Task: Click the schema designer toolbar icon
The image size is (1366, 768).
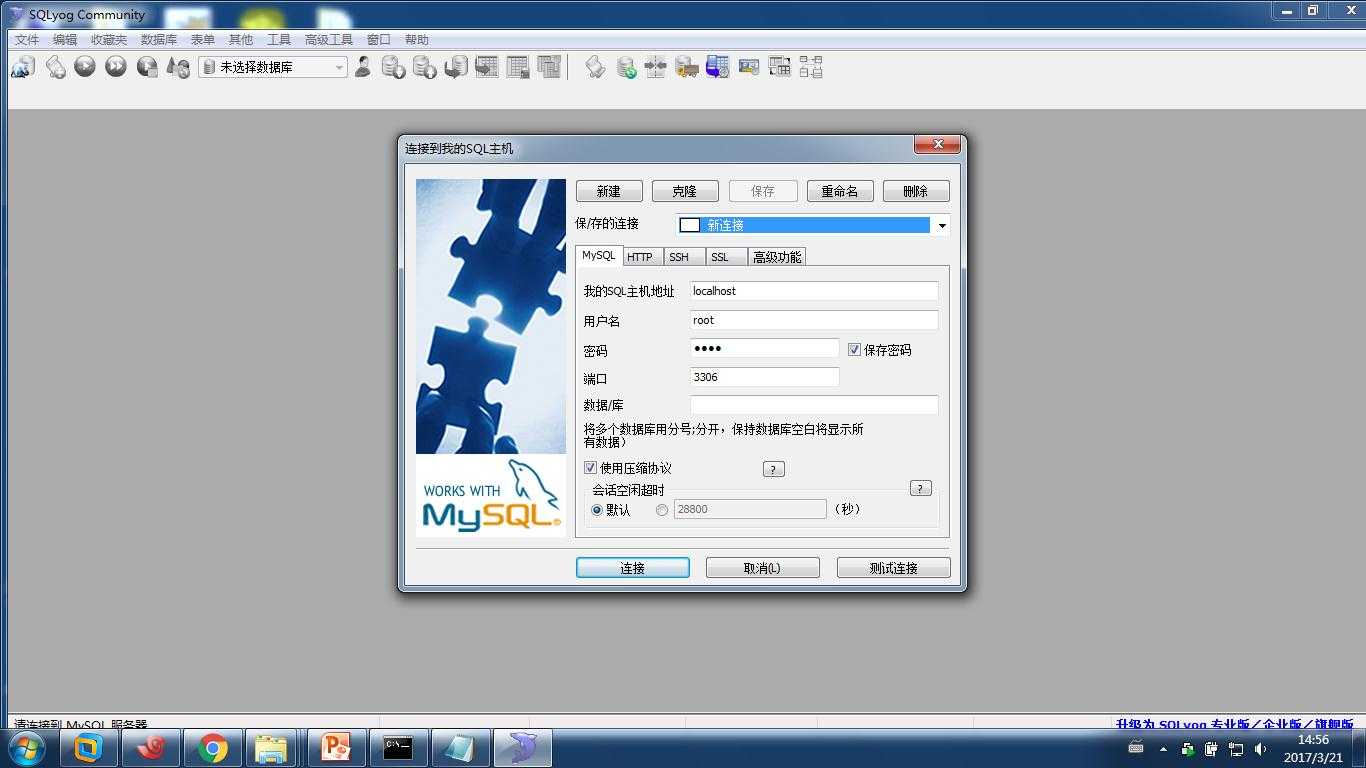Action: click(x=811, y=67)
